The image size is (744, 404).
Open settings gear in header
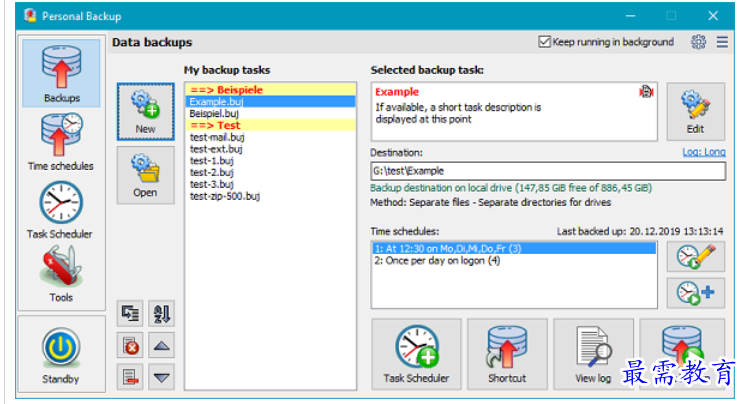(x=698, y=42)
